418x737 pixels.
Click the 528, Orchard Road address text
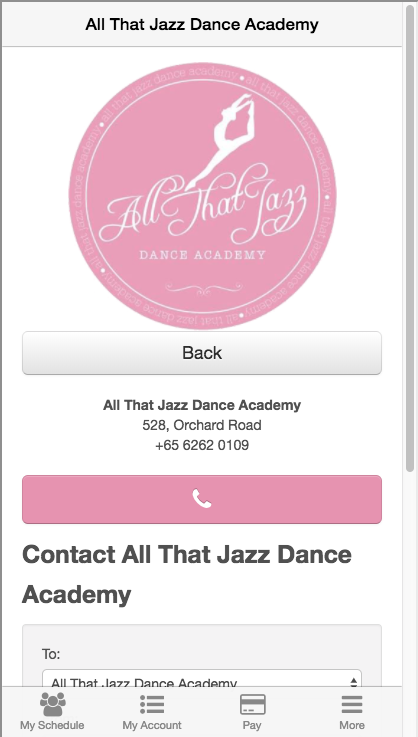202,425
